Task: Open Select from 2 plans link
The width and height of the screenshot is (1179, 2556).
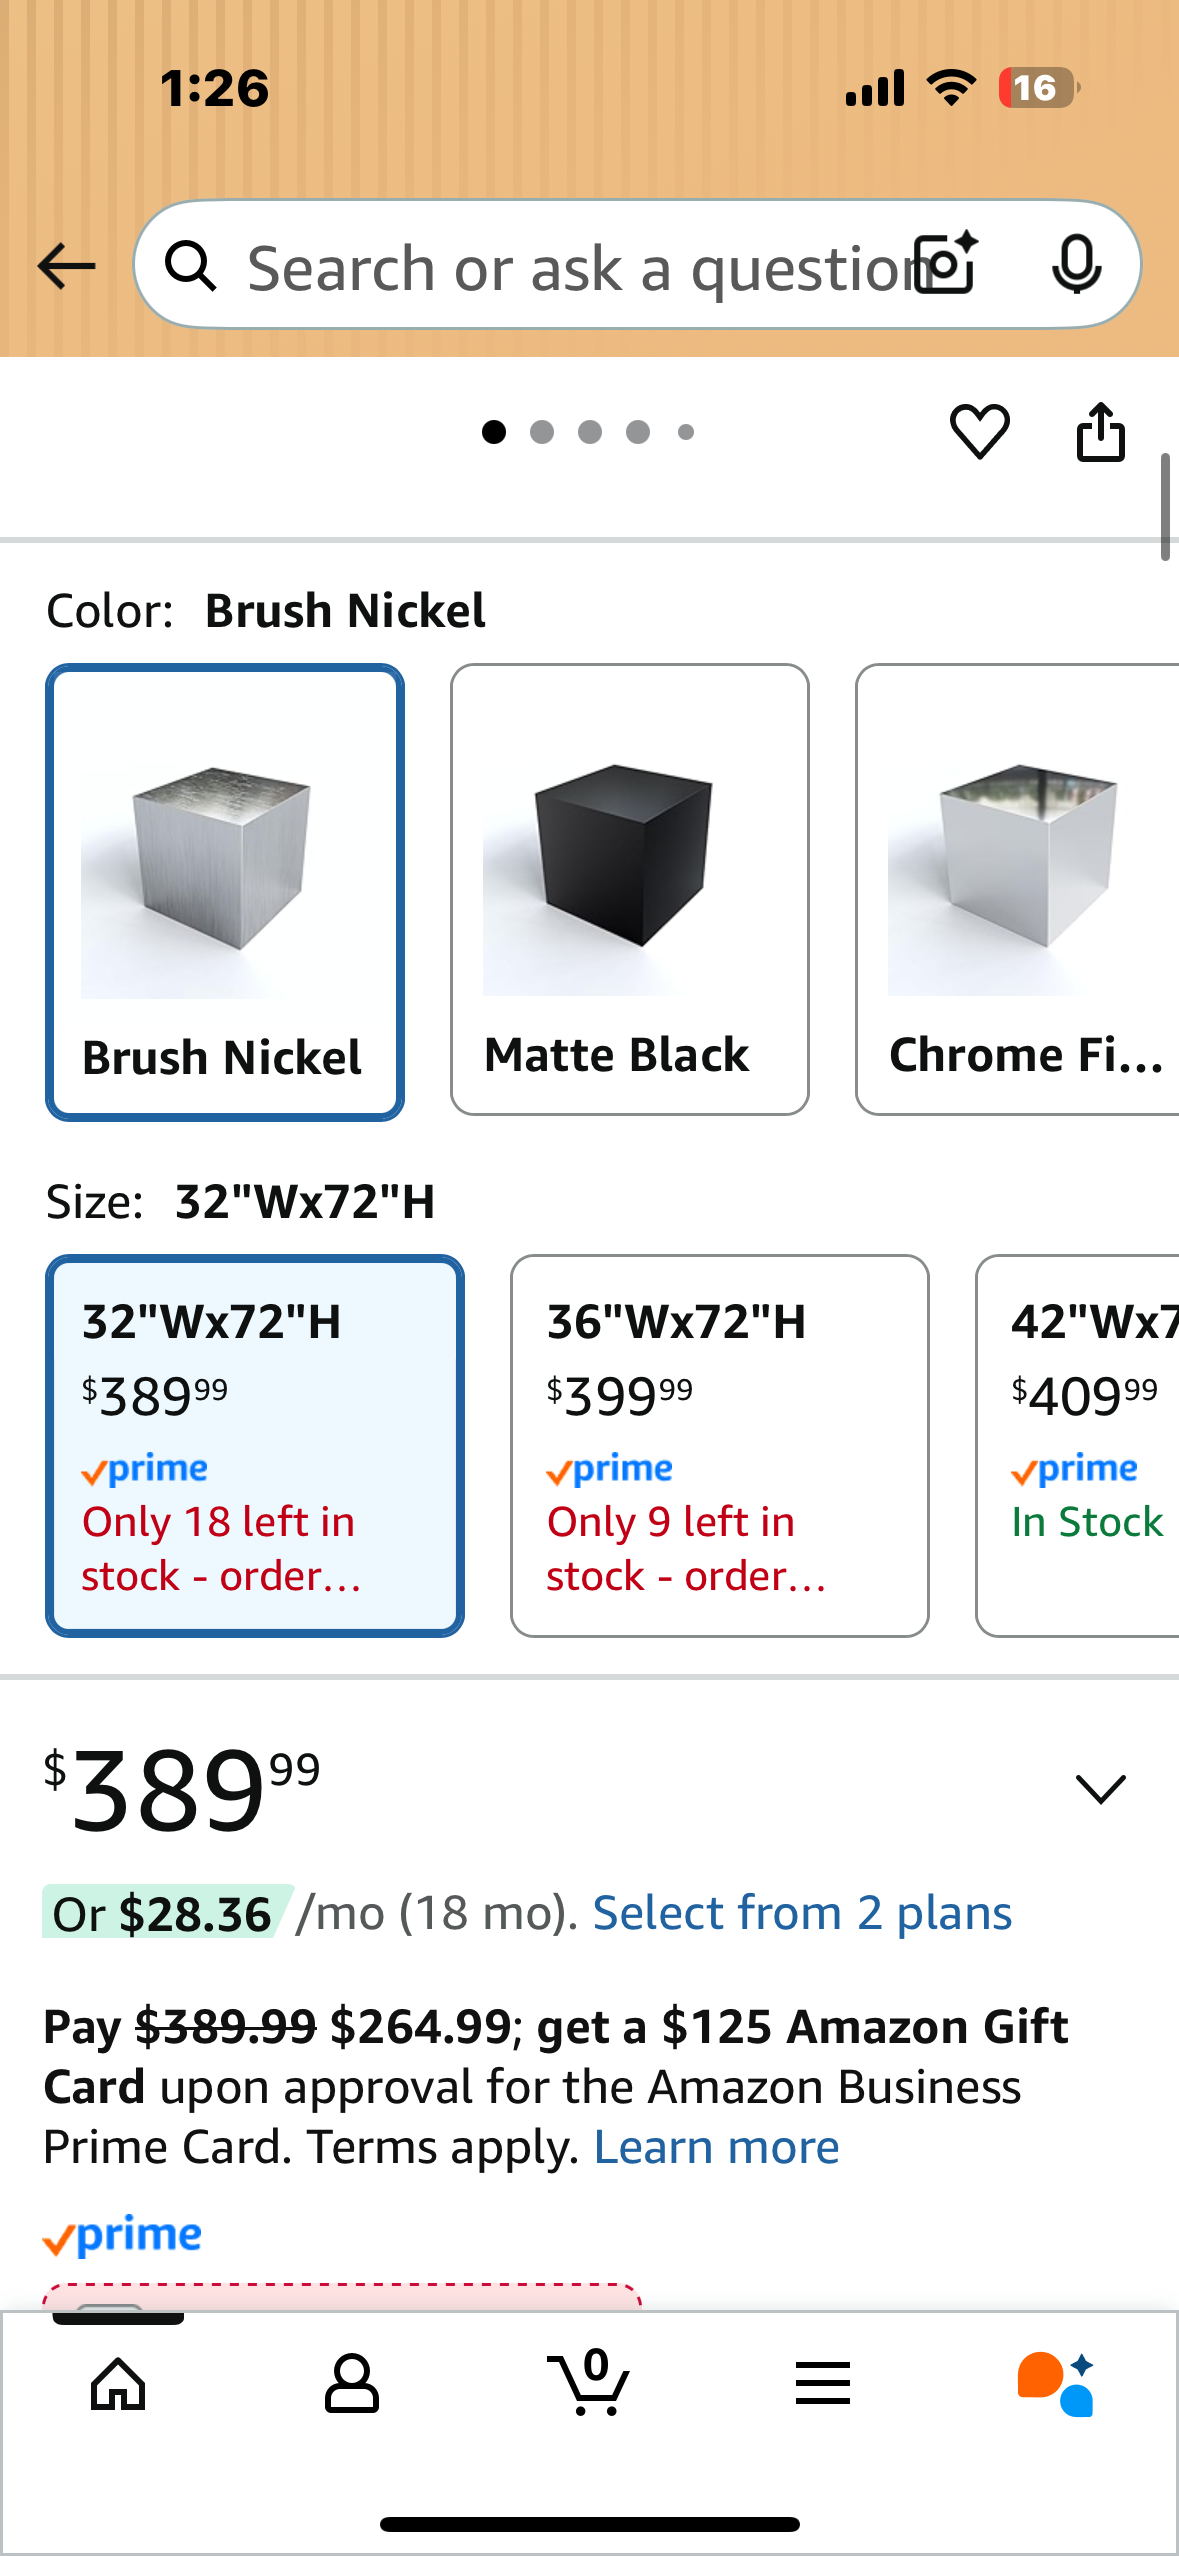Action: coord(802,1913)
